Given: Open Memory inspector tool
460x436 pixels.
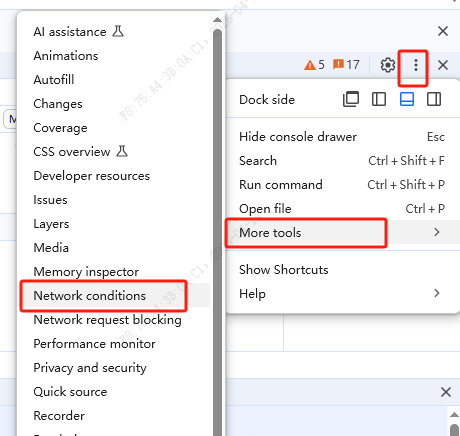Looking at the screenshot, I should [x=114, y=272].
